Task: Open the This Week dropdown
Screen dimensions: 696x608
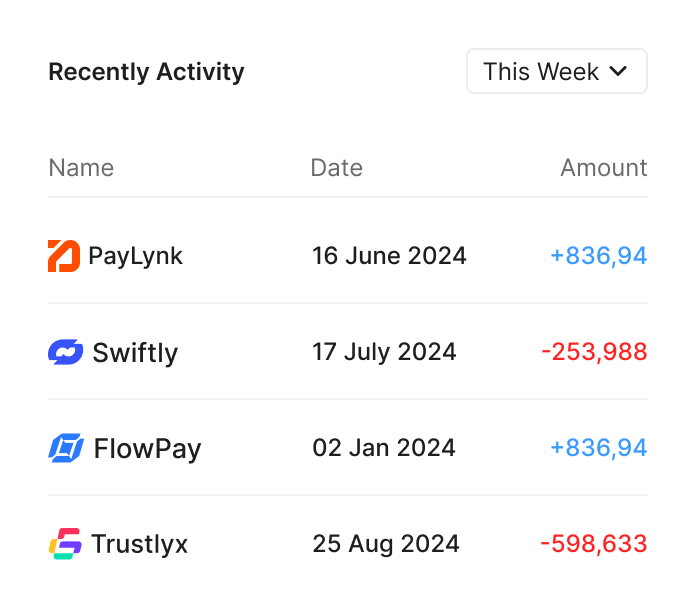Action: [x=557, y=71]
